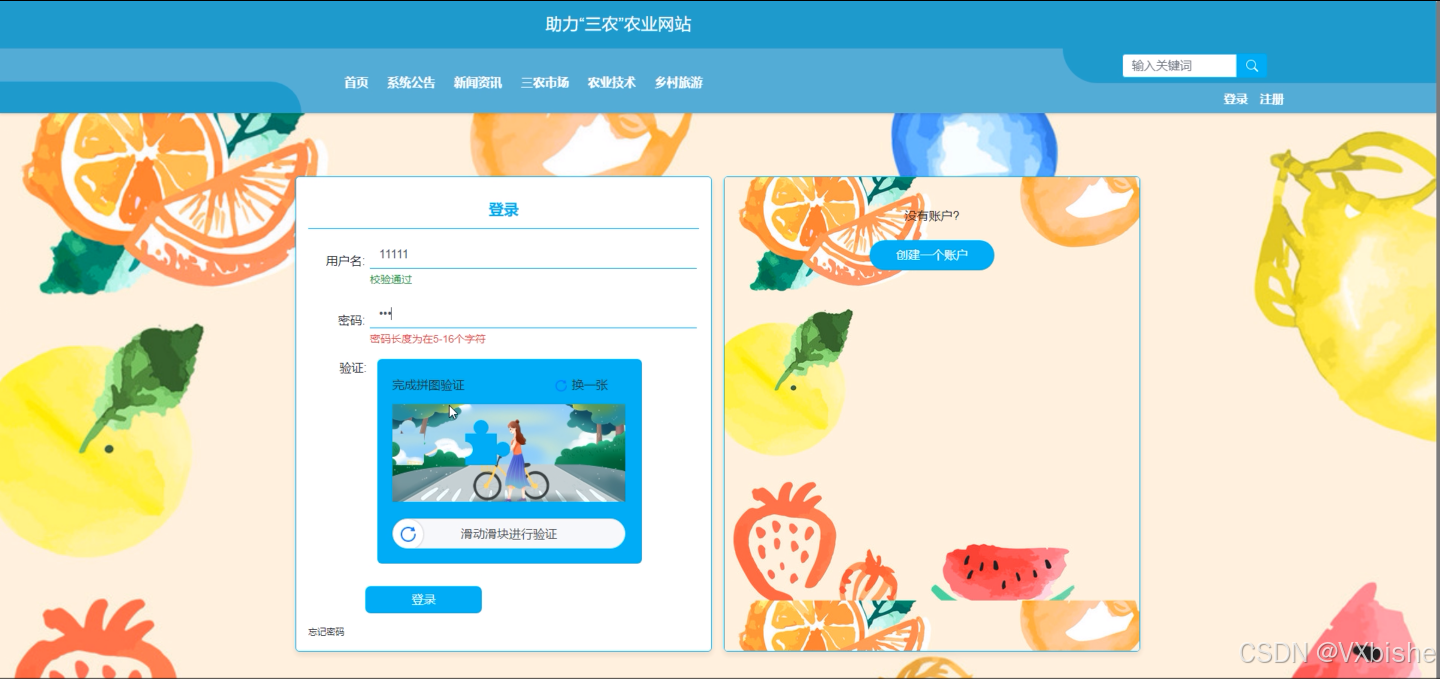Click 换一张 to change the puzzle image
Image resolution: width=1440 pixels, height=679 pixels.
click(590, 385)
